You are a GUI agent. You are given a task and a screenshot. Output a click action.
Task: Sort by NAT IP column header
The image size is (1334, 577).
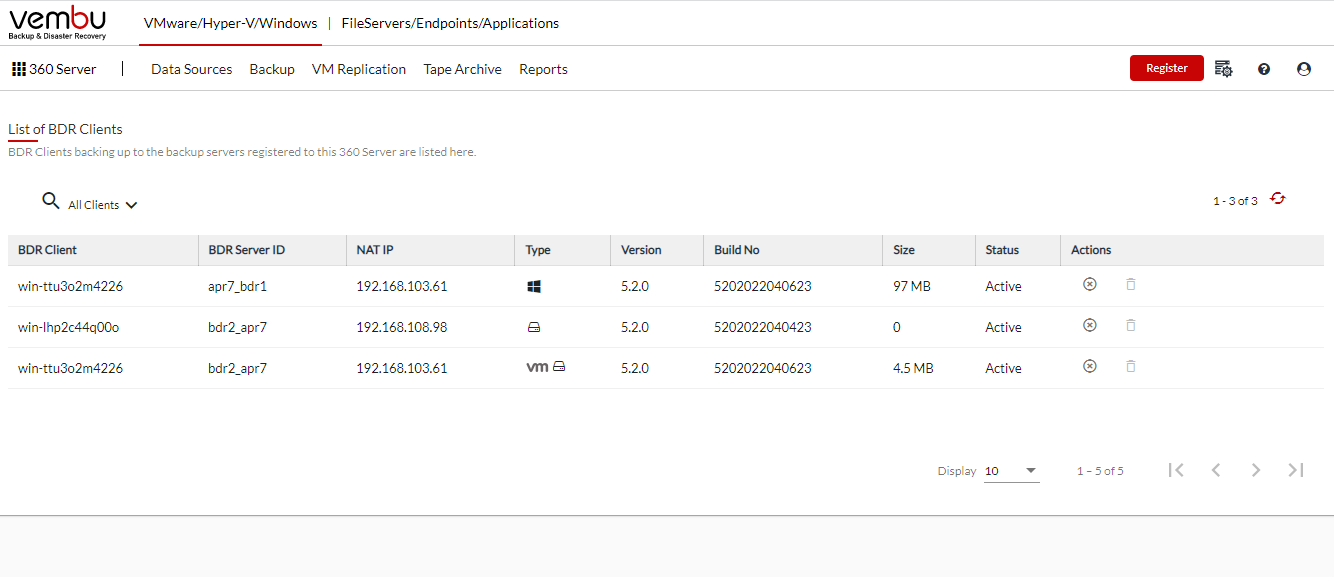[377, 250]
